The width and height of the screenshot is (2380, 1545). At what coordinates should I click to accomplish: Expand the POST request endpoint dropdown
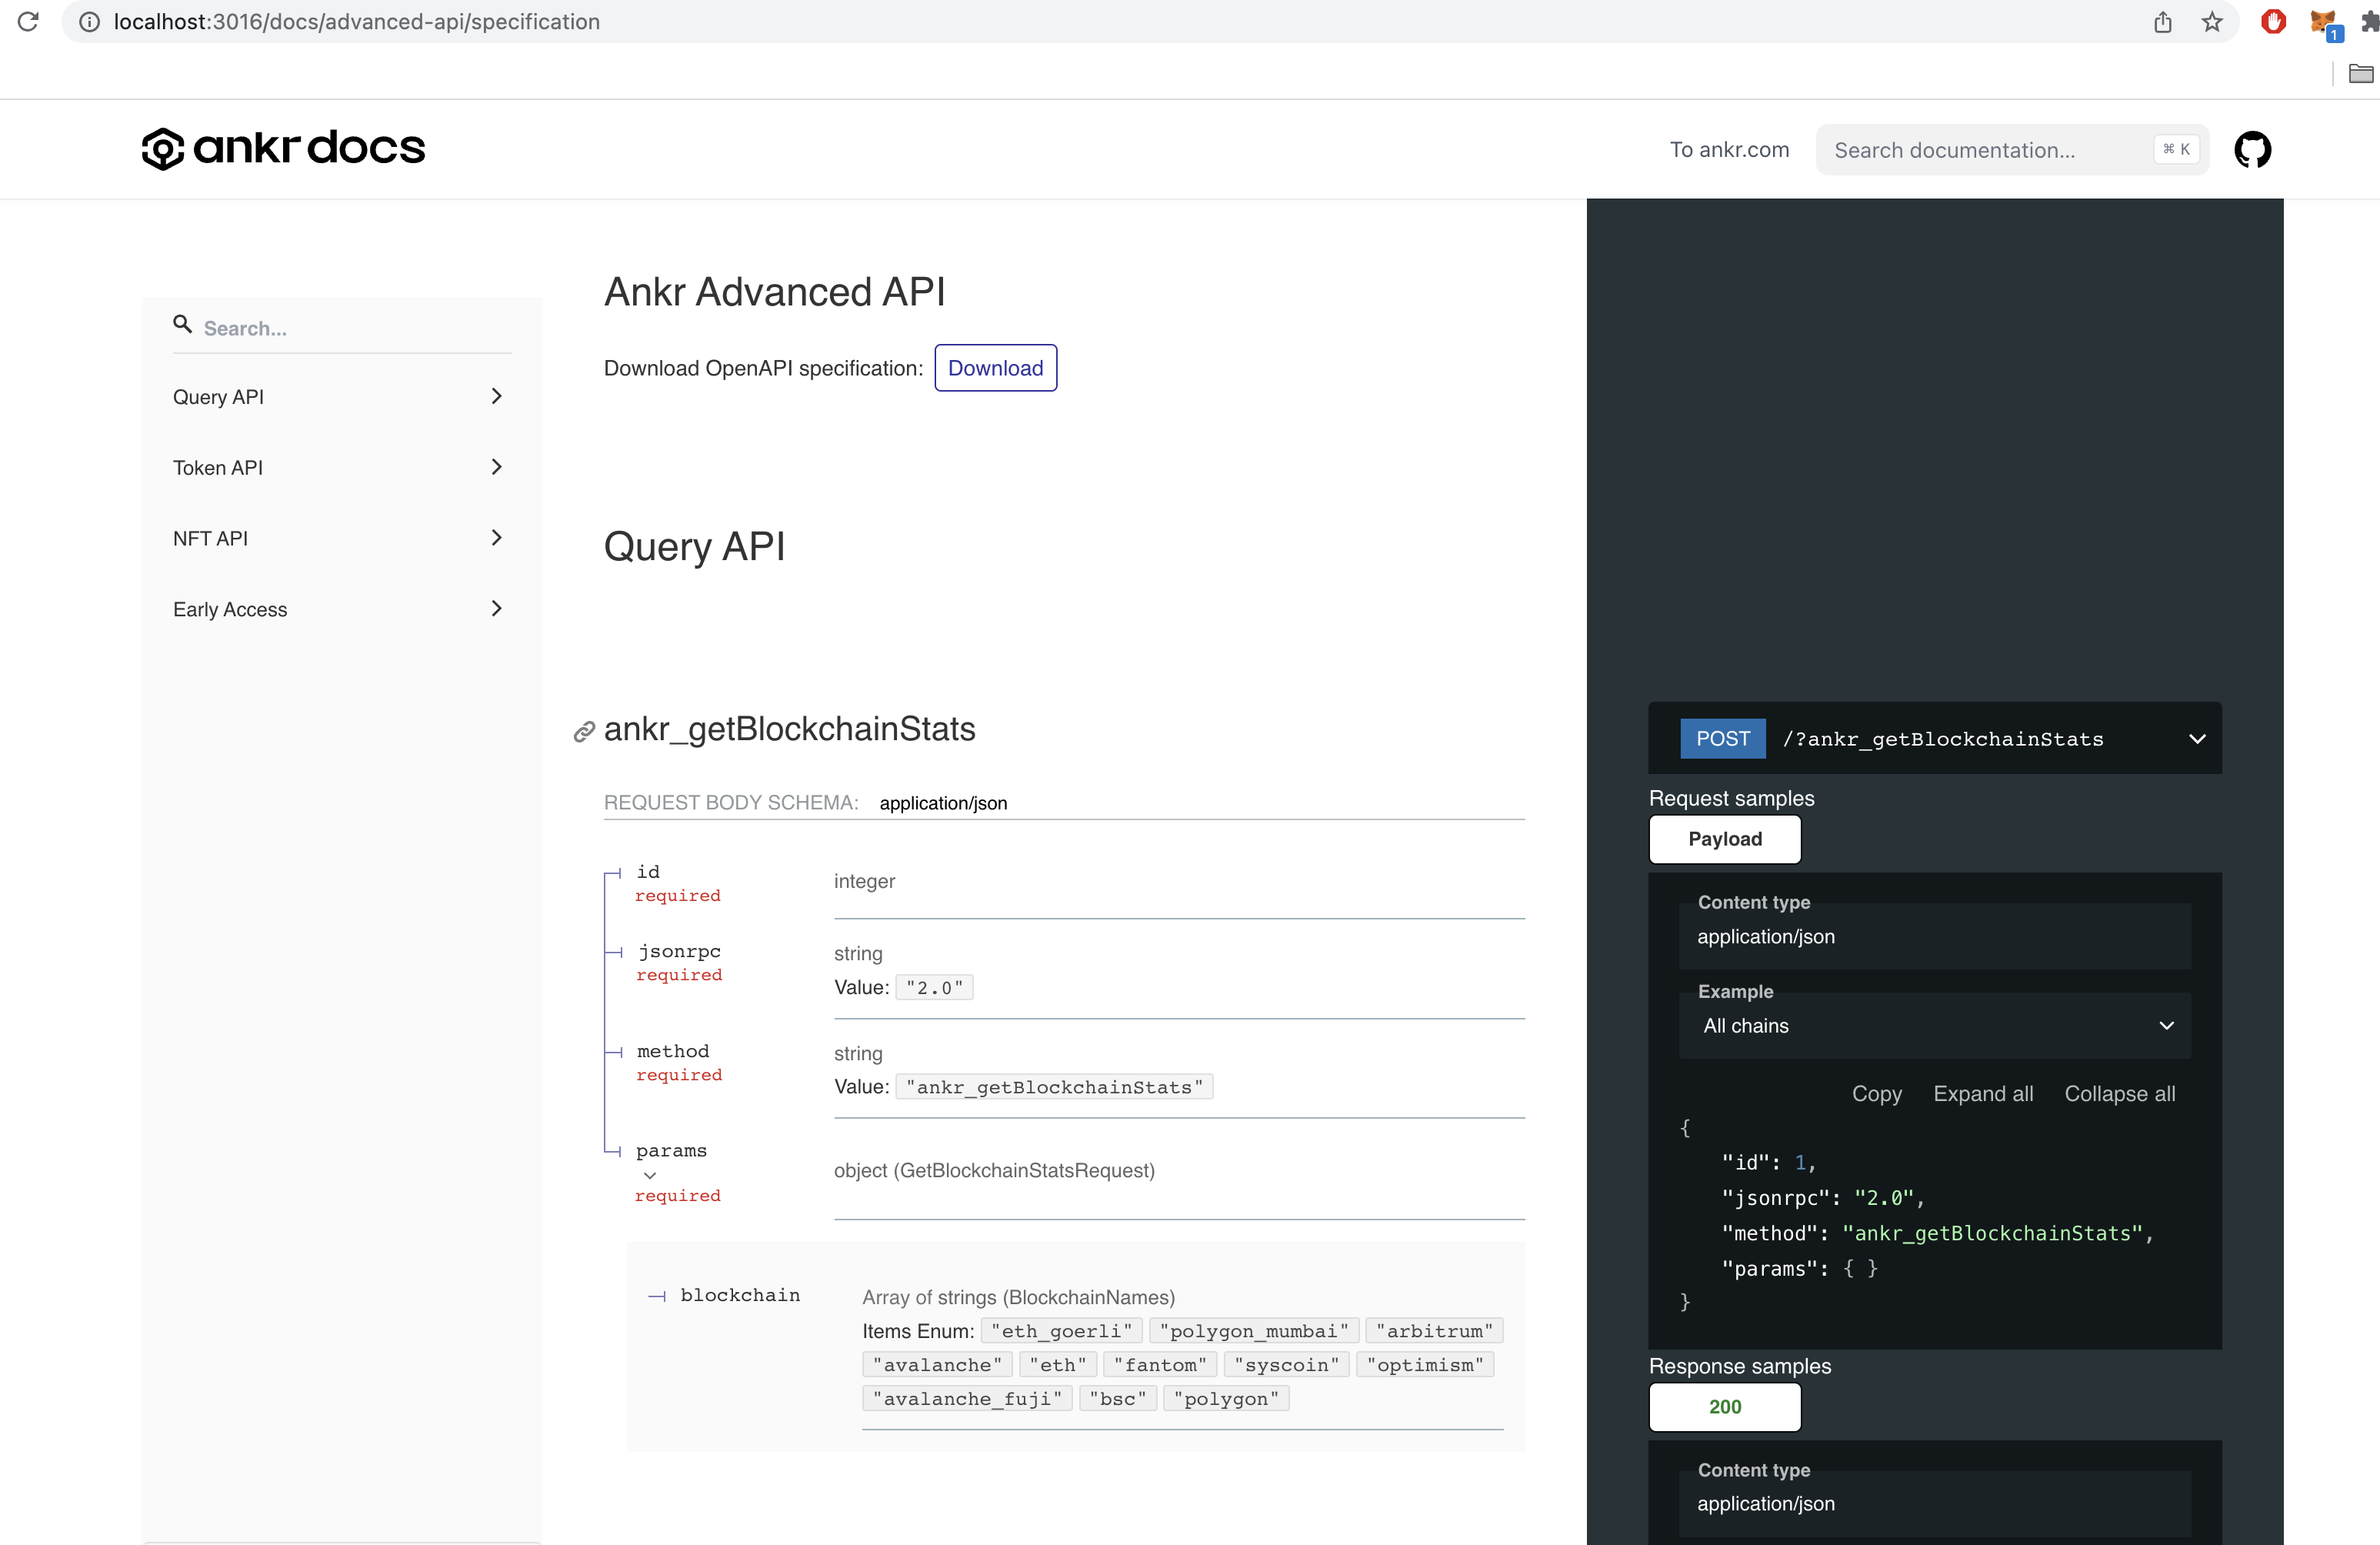2196,739
